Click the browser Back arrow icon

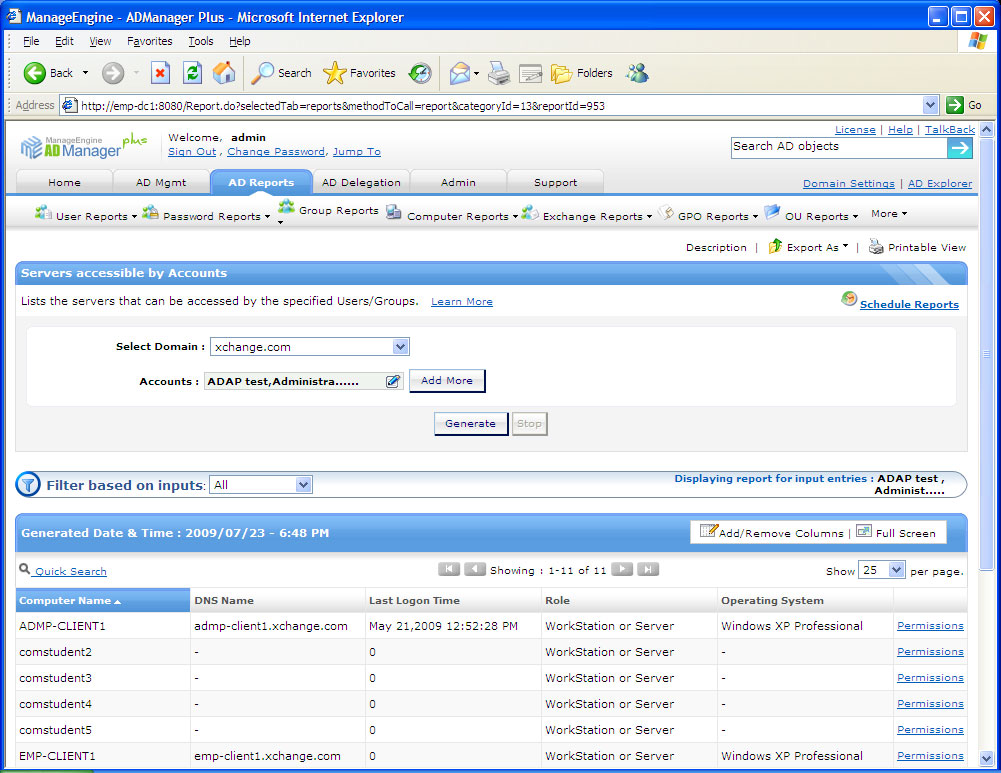34,73
